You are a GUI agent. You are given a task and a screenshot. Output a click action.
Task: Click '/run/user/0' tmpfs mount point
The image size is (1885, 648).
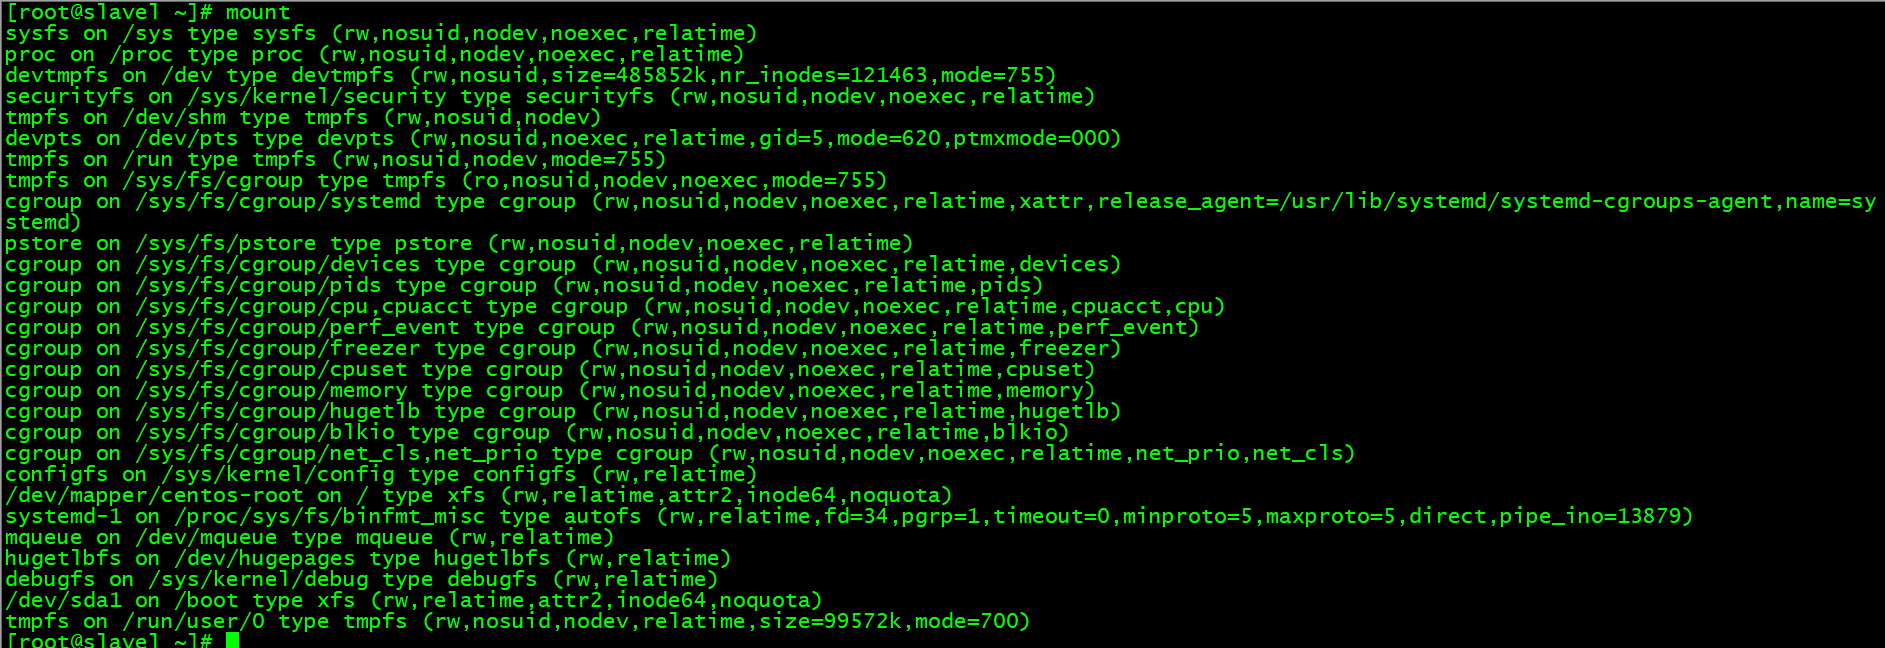[x=193, y=621]
